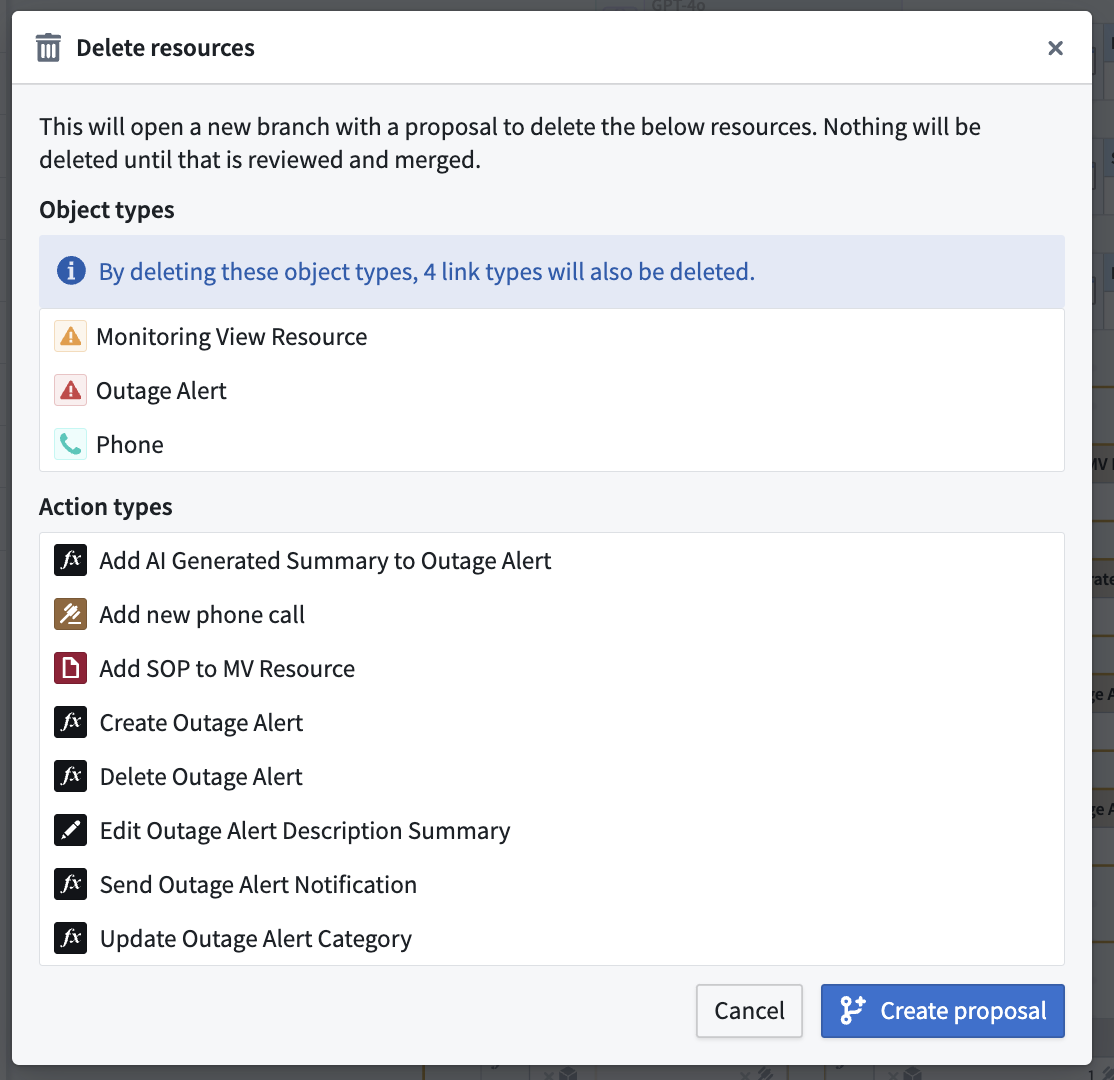Click the document icon for Add SOP to MV Resource

point(70,668)
